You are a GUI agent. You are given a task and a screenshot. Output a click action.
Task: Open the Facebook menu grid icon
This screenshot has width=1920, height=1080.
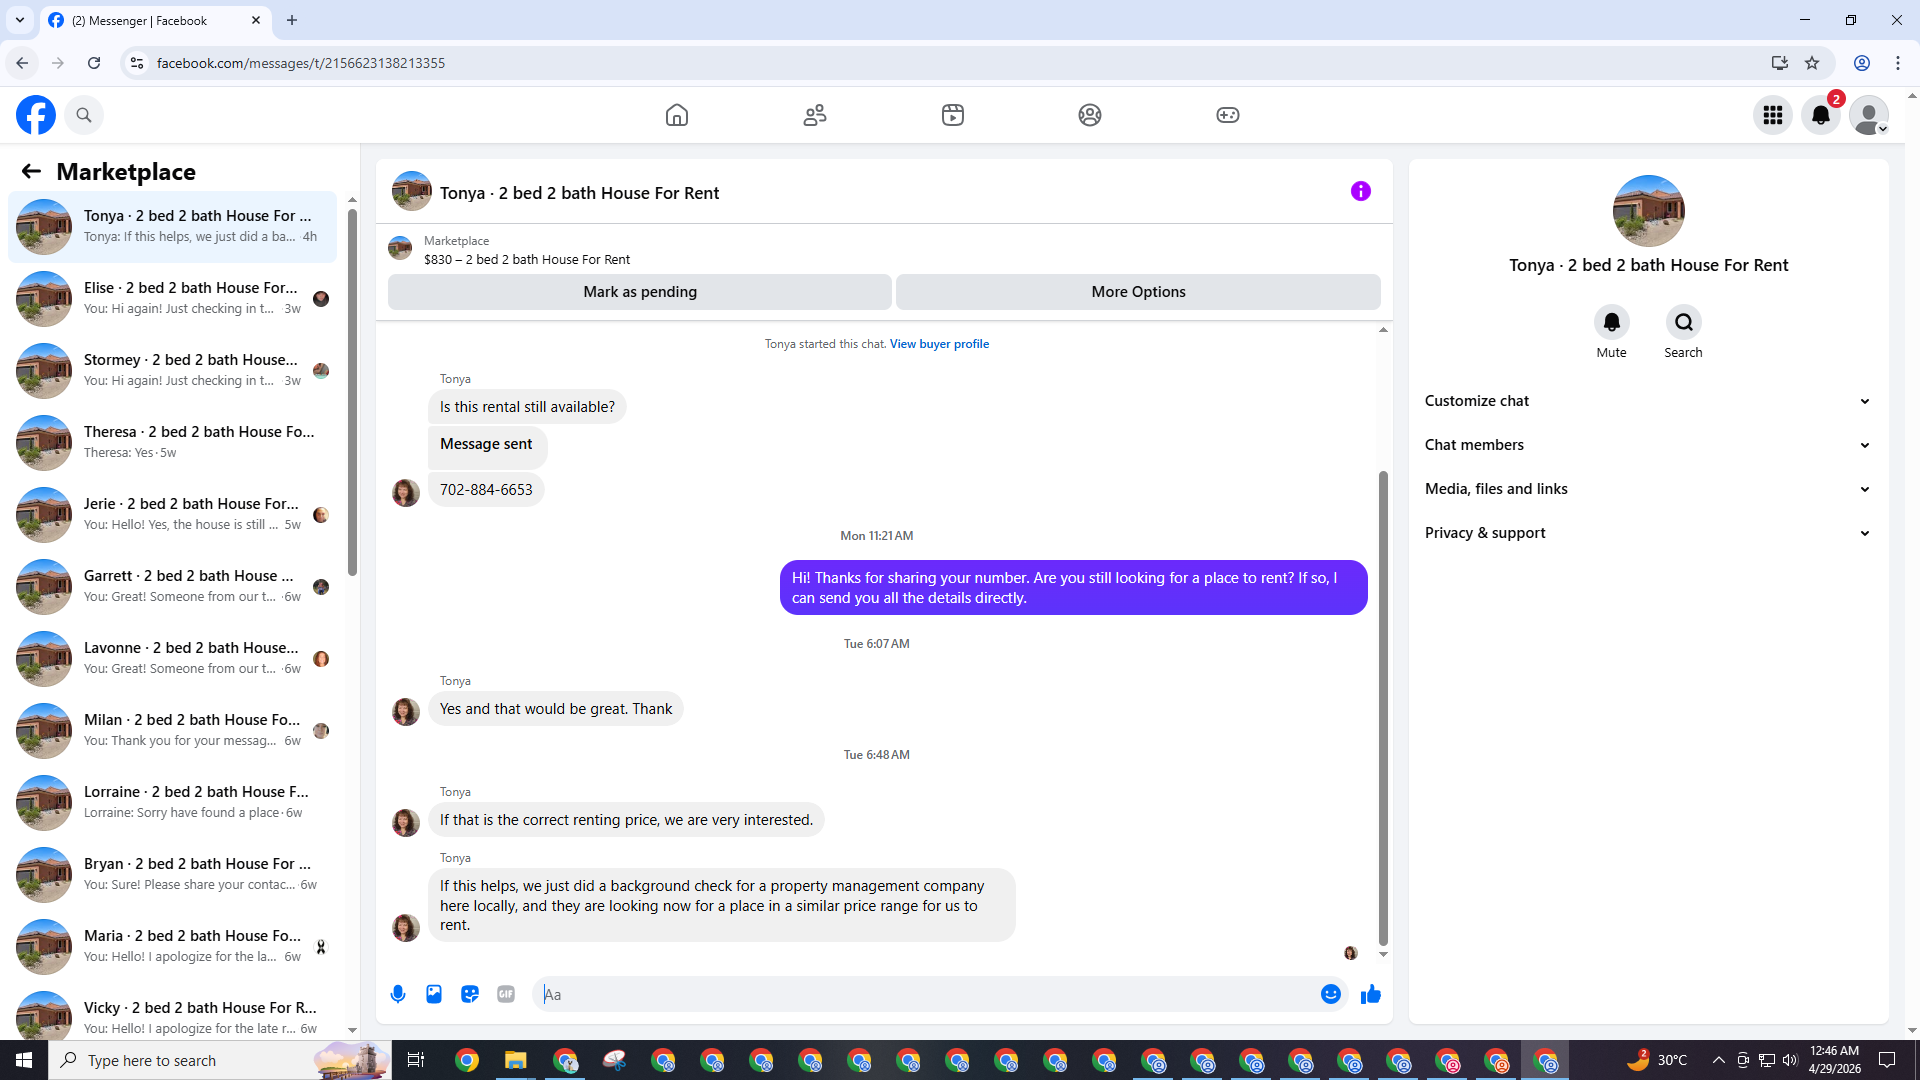pyautogui.click(x=1773, y=115)
